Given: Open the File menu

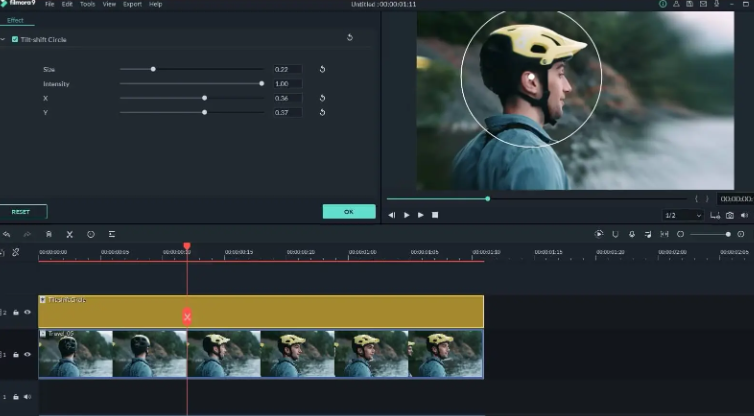Looking at the screenshot, I should [50, 4].
